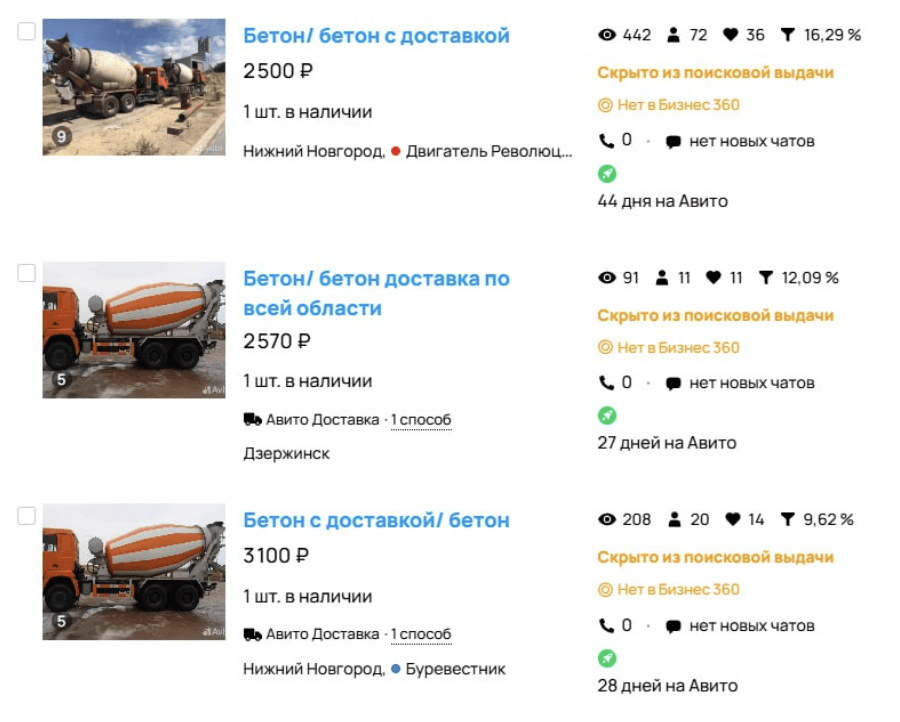Expand '1 способ' delivery options for Дзержинск listing
Viewport: 900px width, 722px height.
[x=421, y=420]
